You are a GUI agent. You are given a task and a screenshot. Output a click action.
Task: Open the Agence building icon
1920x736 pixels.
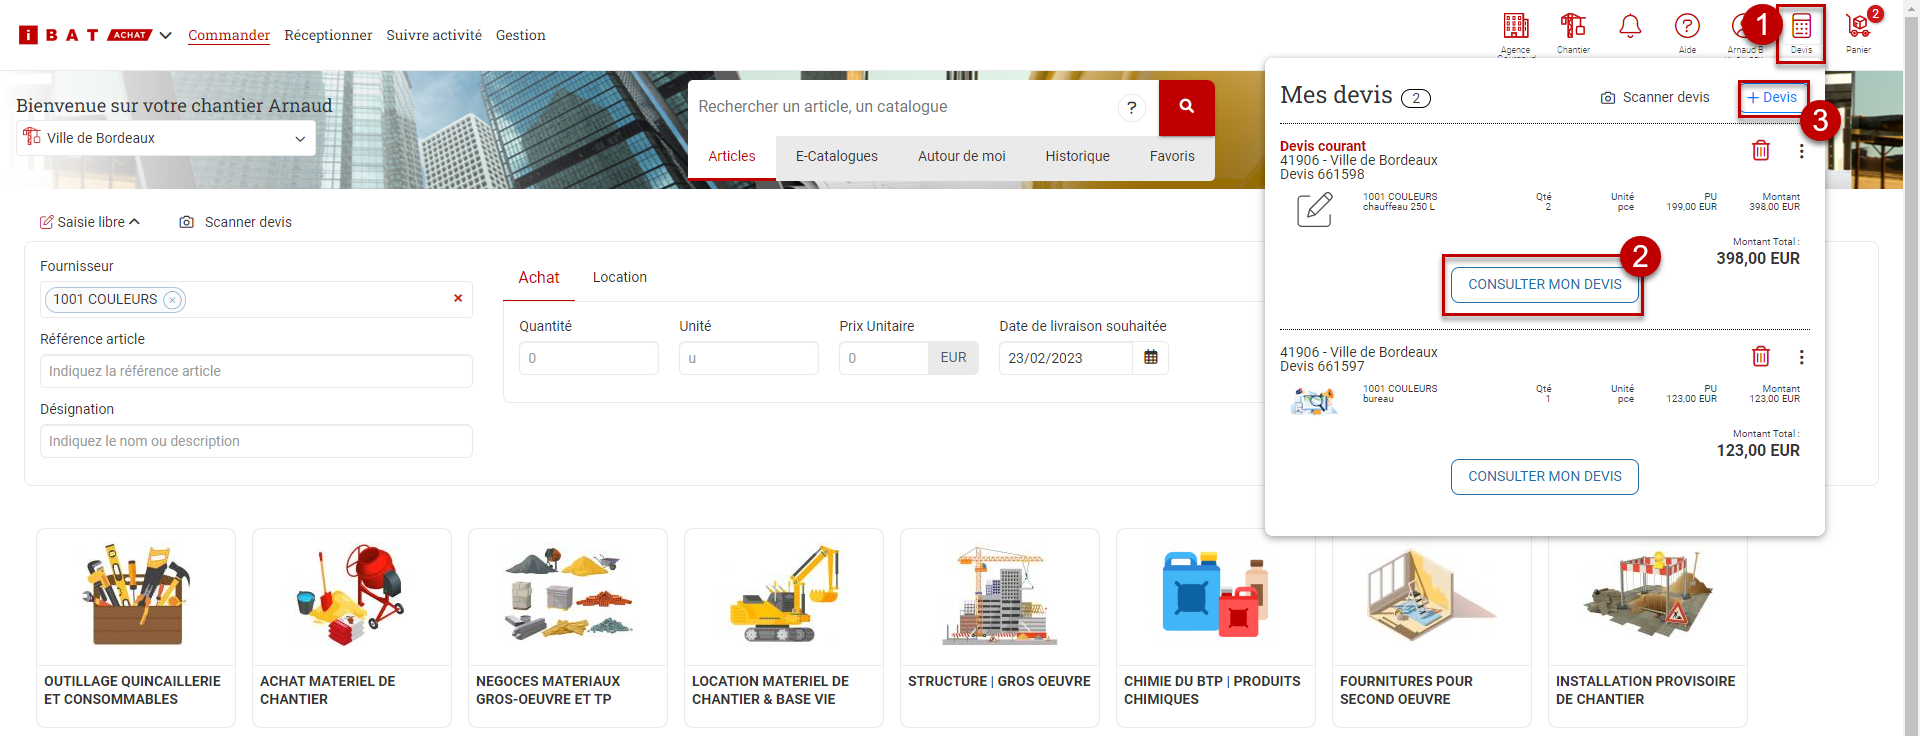tap(1515, 27)
